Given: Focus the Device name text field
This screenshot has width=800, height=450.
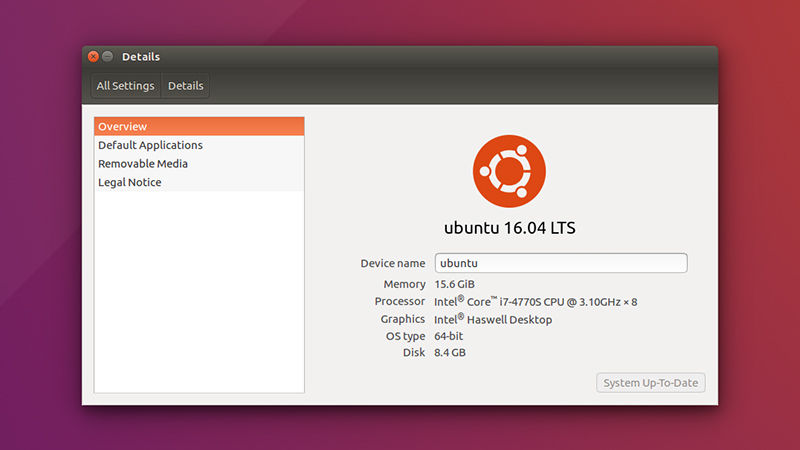Looking at the screenshot, I should pyautogui.click(x=560, y=263).
